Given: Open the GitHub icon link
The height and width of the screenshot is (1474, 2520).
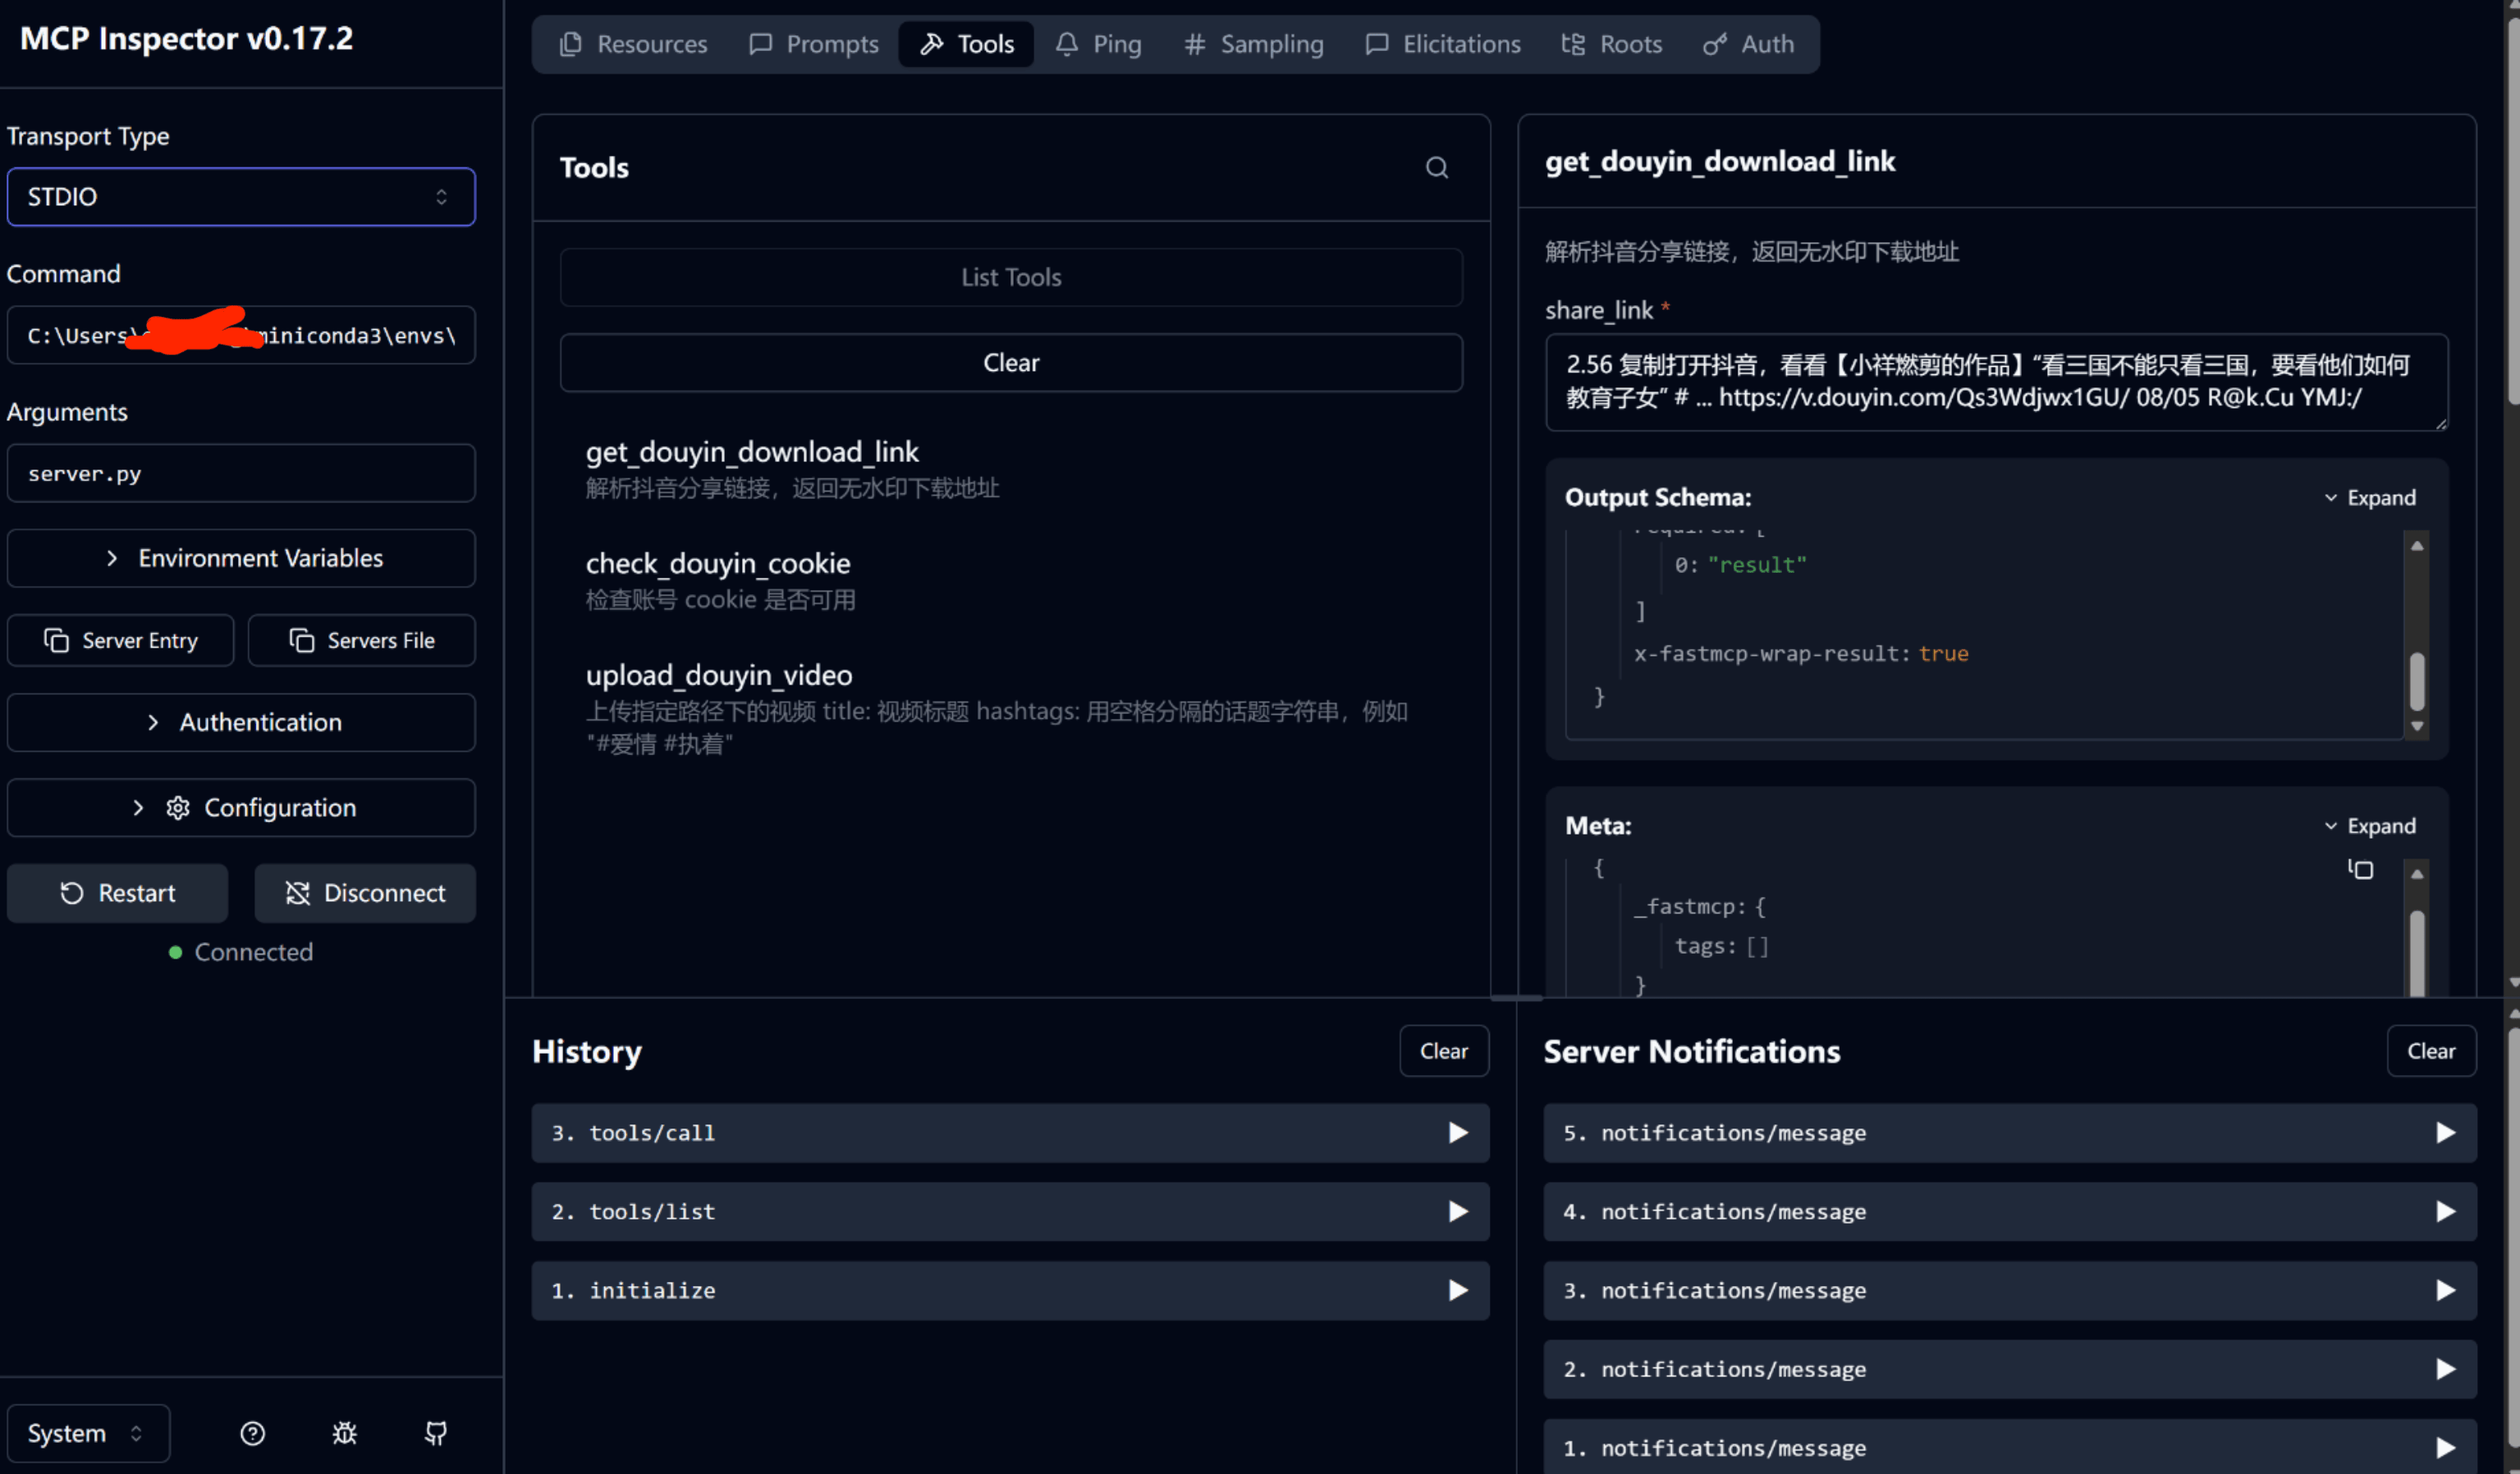Looking at the screenshot, I should [x=436, y=1433].
